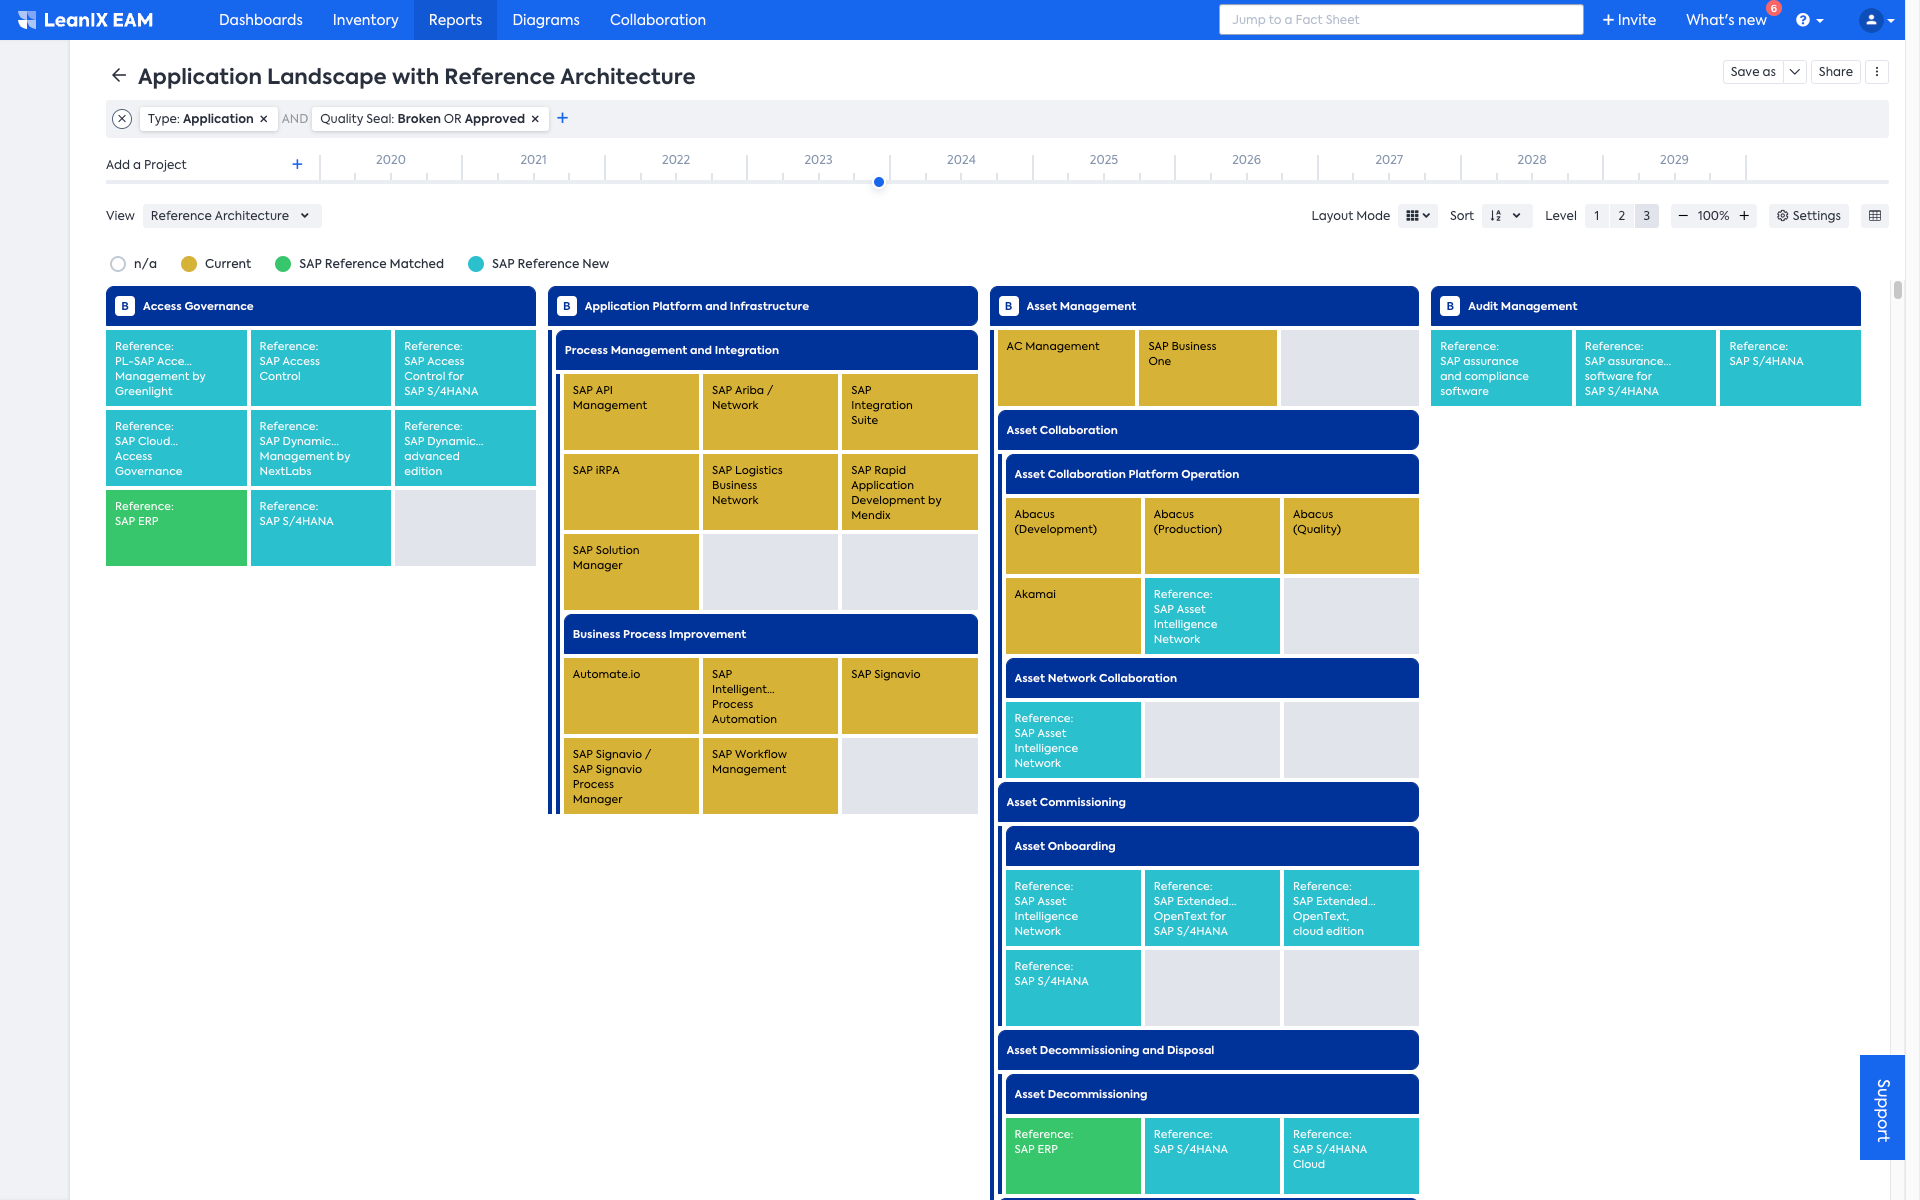1920x1200 pixels.
Task: Open the Support side tab
Action: (x=1882, y=1108)
